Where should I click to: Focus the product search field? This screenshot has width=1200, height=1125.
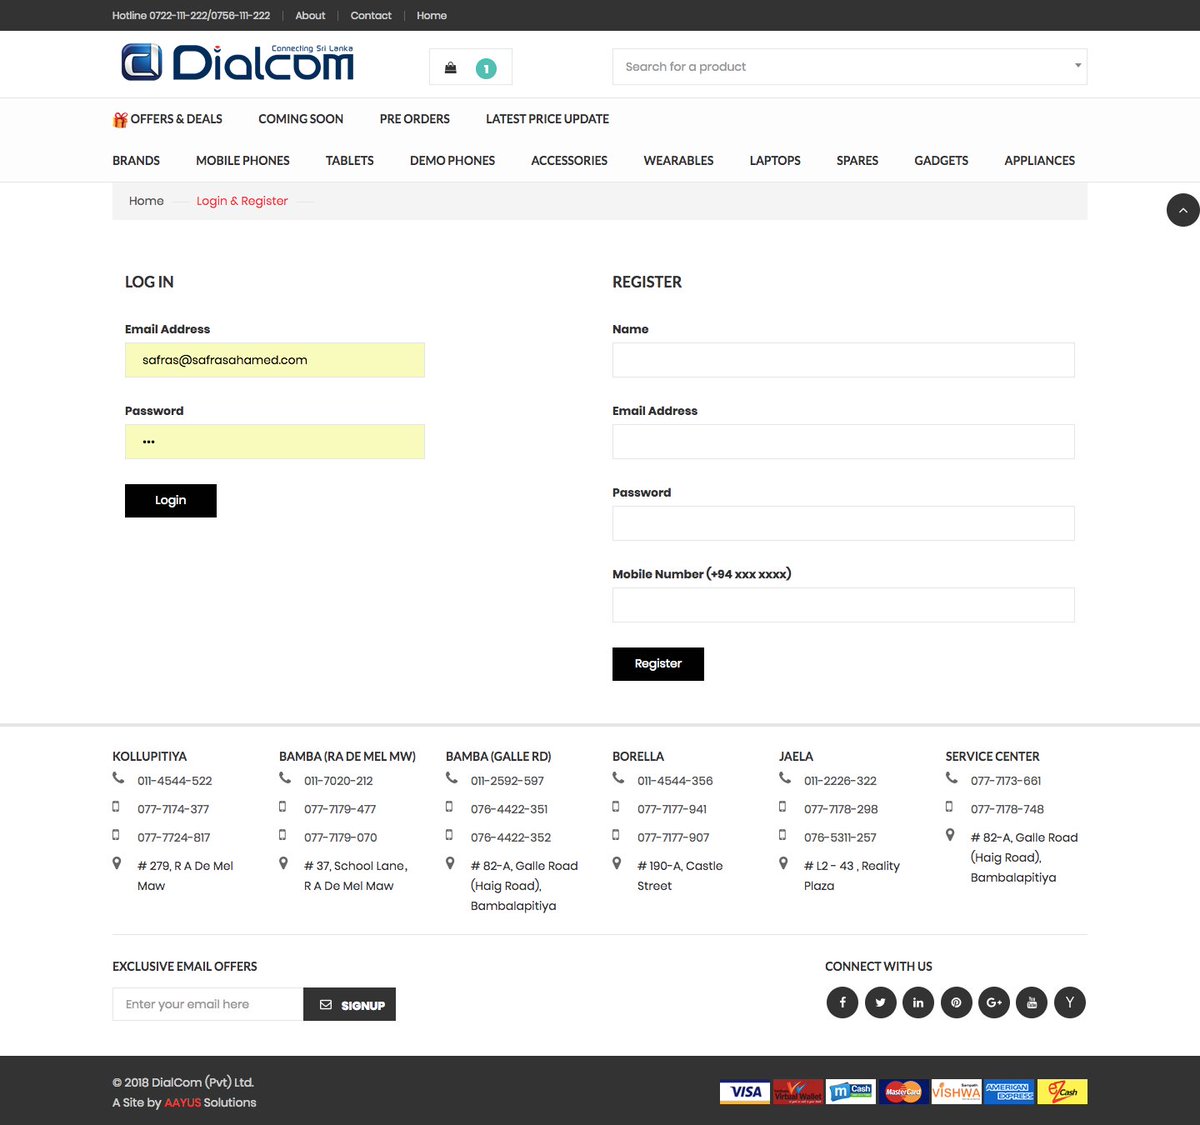pos(849,67)
